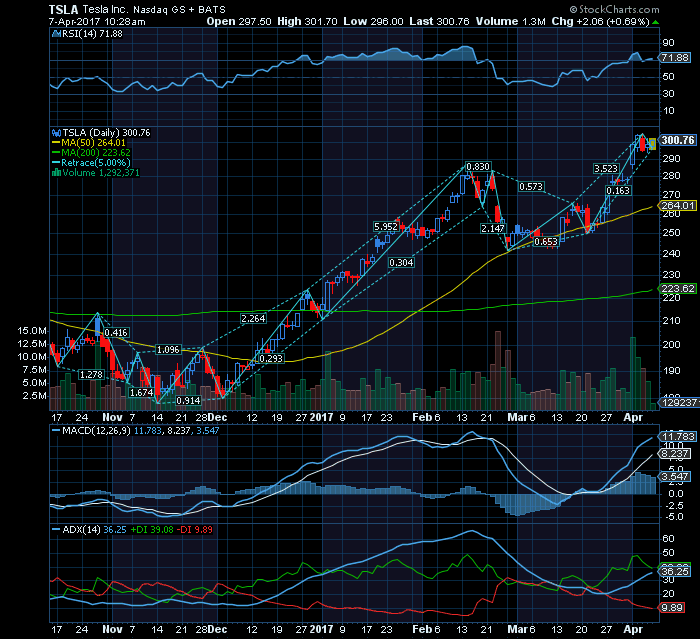
Task: Click the 2.147 retracement label
Action: click(x=493, y=229)
